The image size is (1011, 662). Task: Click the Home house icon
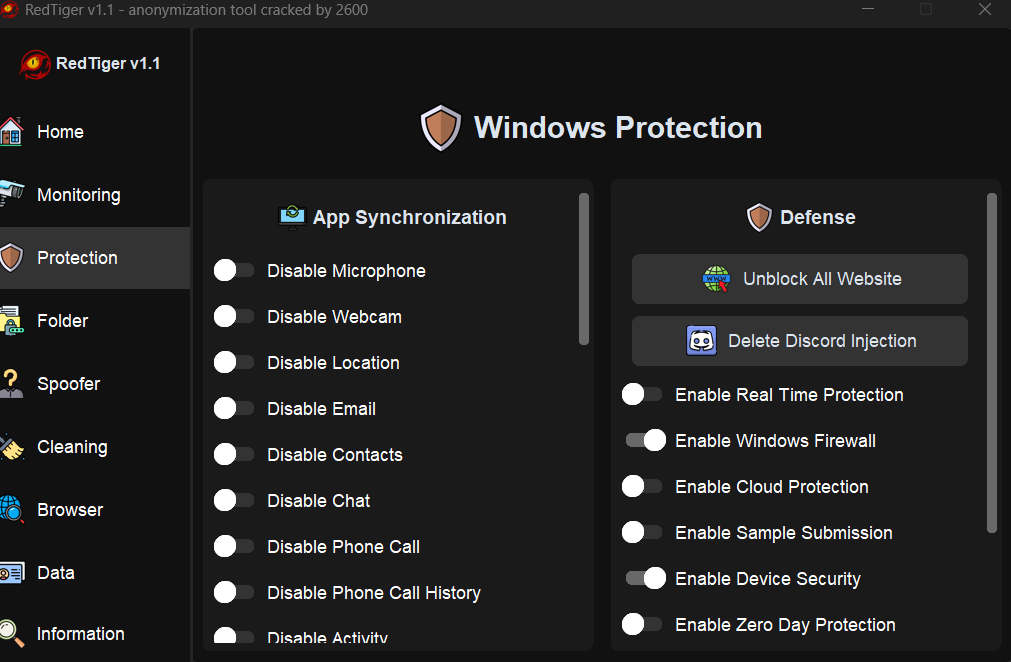coord(12,131)
